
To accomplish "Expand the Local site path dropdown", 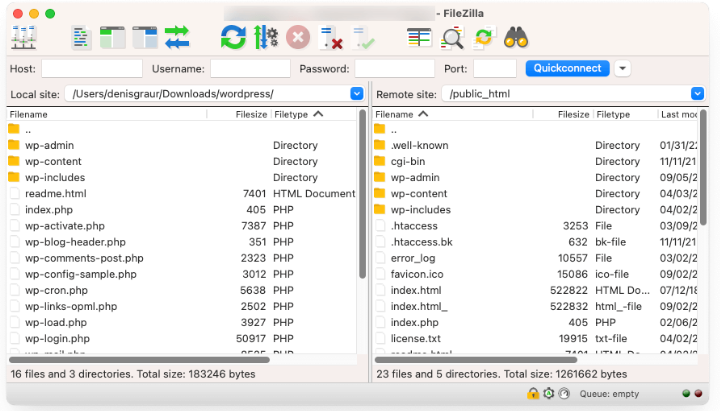I will (x=357, y=94).
